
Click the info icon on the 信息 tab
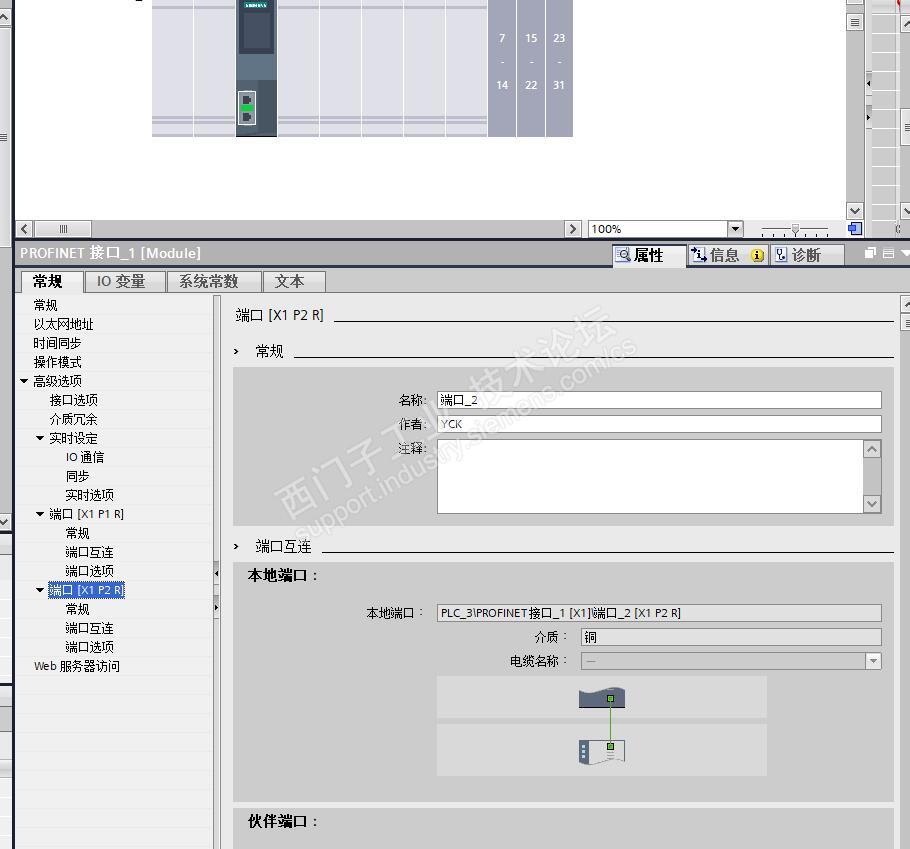757,255
